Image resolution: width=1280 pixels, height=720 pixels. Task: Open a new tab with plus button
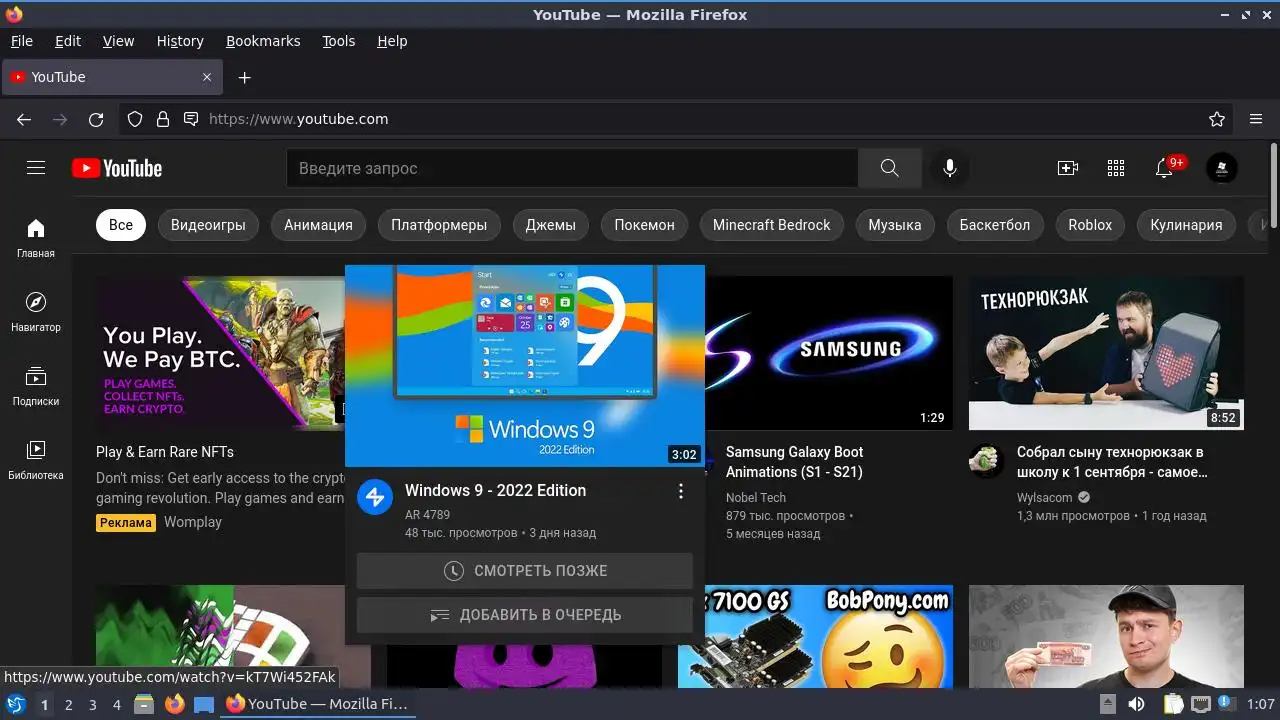(x=244, y=77)
